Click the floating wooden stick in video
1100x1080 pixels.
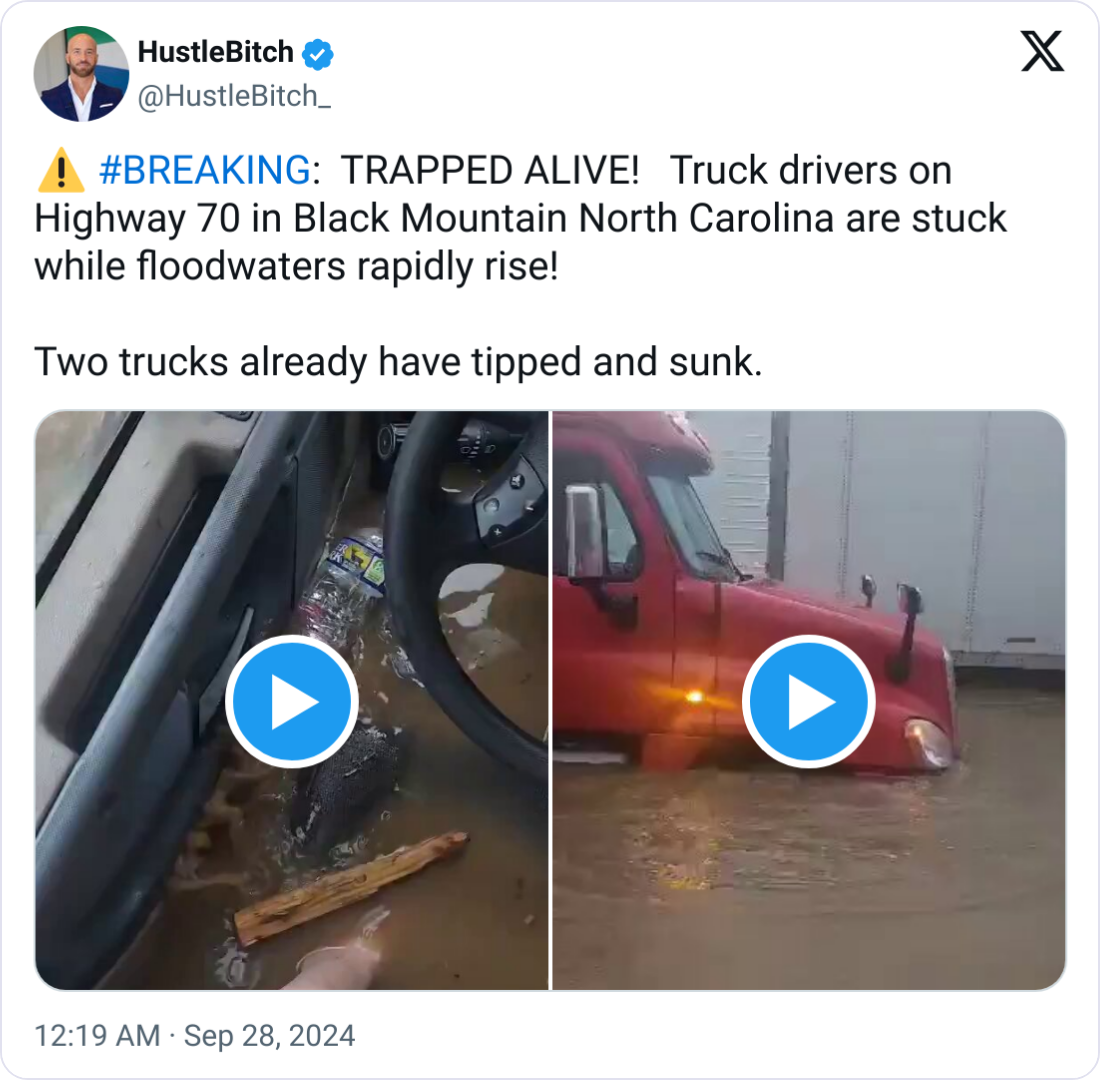coord(350,886)
